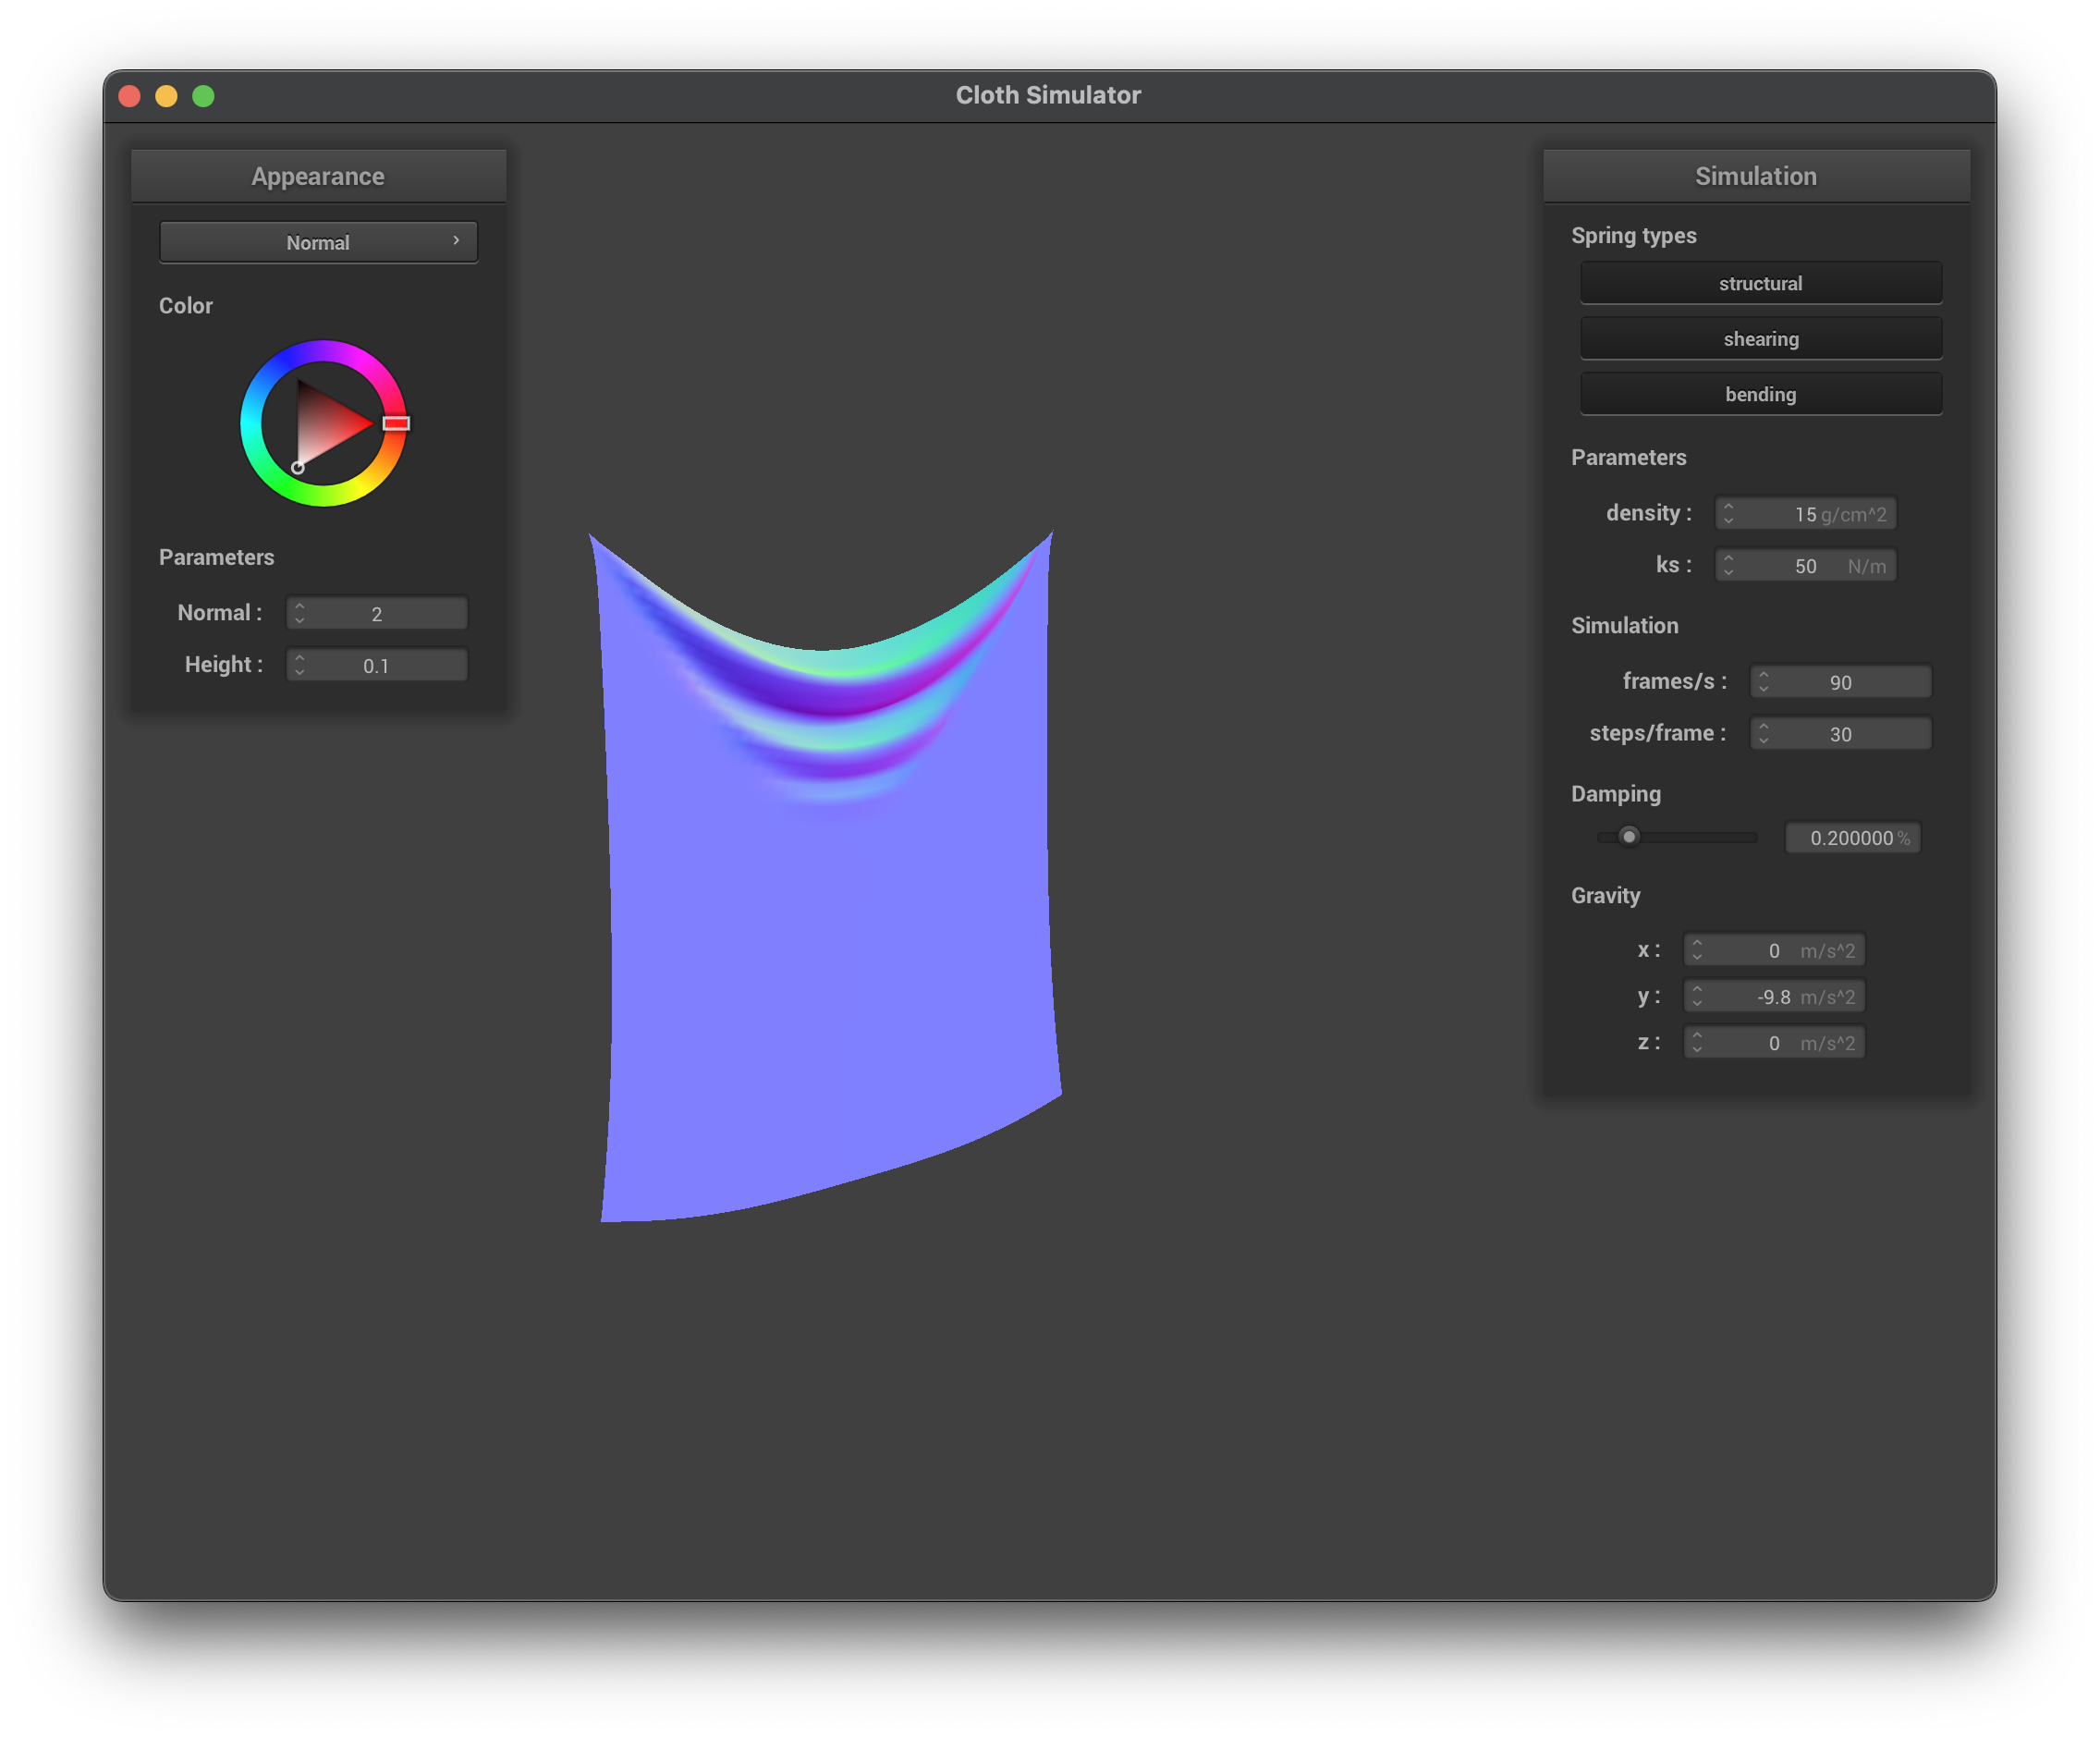Toggle shearing spring type
This screenshot has width=2100, height=1738.
(1760, 339)
